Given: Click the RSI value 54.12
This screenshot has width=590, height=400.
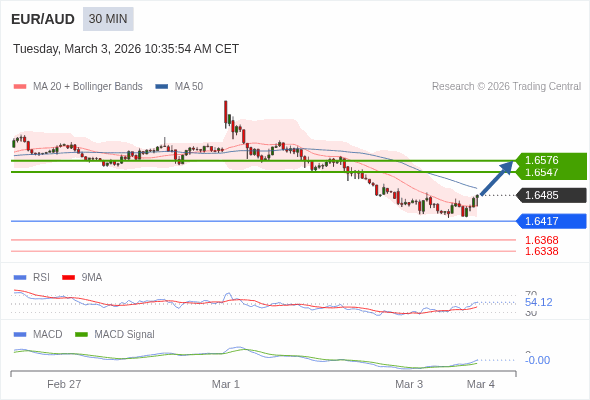Looking at the screenshot, I should point(538,302).
